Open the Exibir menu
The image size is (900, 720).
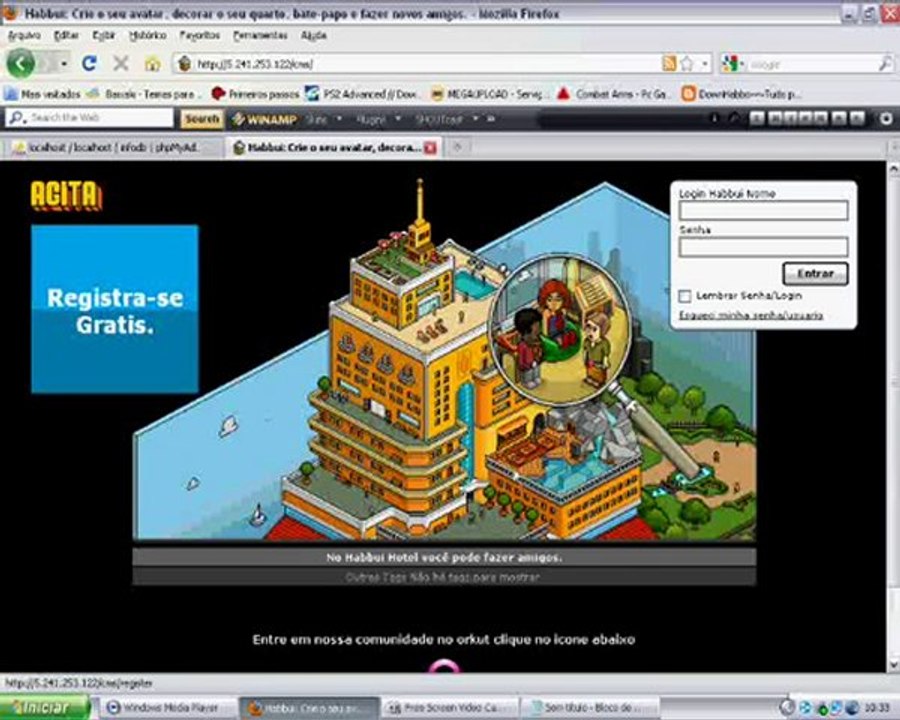click(104, 36)
